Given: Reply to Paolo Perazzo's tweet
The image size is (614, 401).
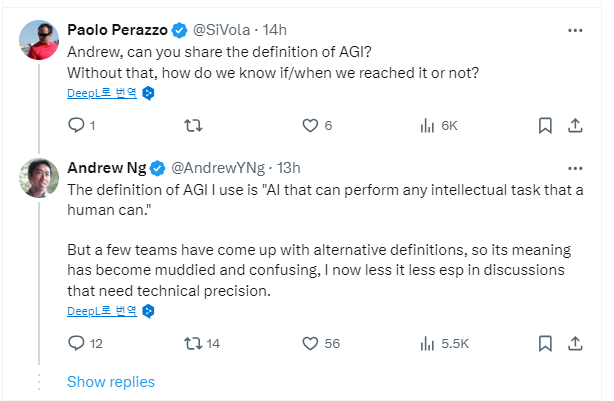Looking at the screenshot, I should [75, 126].
